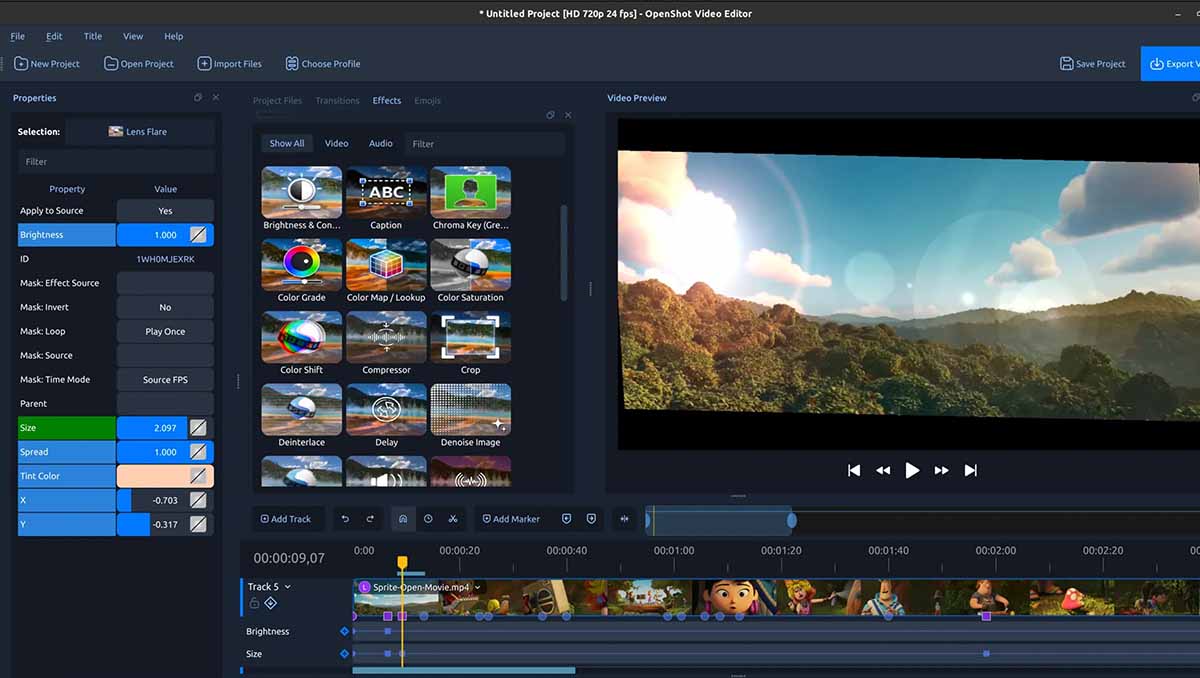Image resolution: width=1200 pixels, height=678 pixels.
Task: Select the Delay effect
Action: 386,416
